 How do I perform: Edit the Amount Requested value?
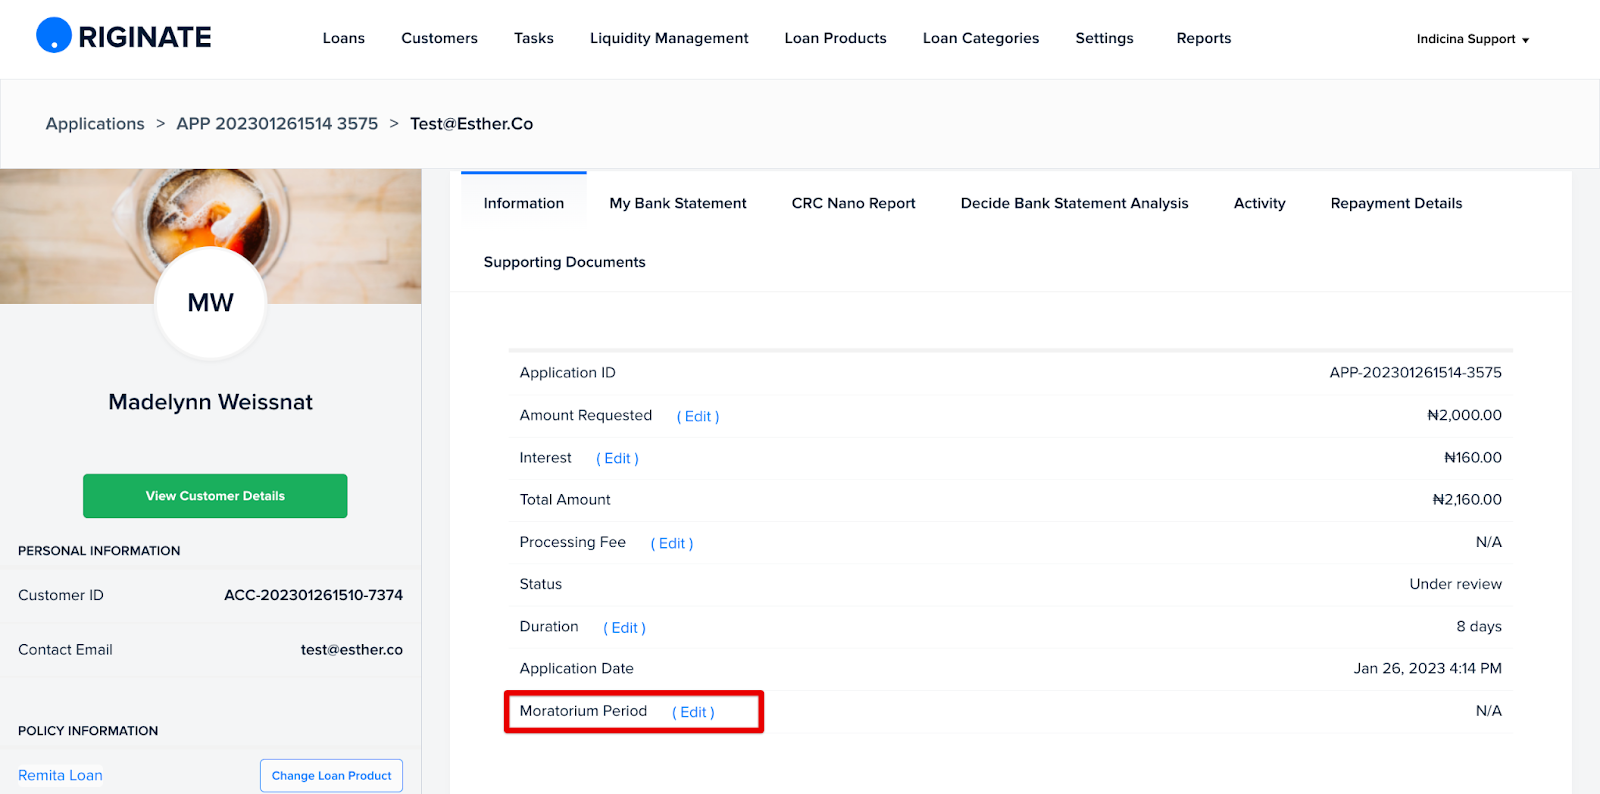pyautogui.click(x=697, y=417)
